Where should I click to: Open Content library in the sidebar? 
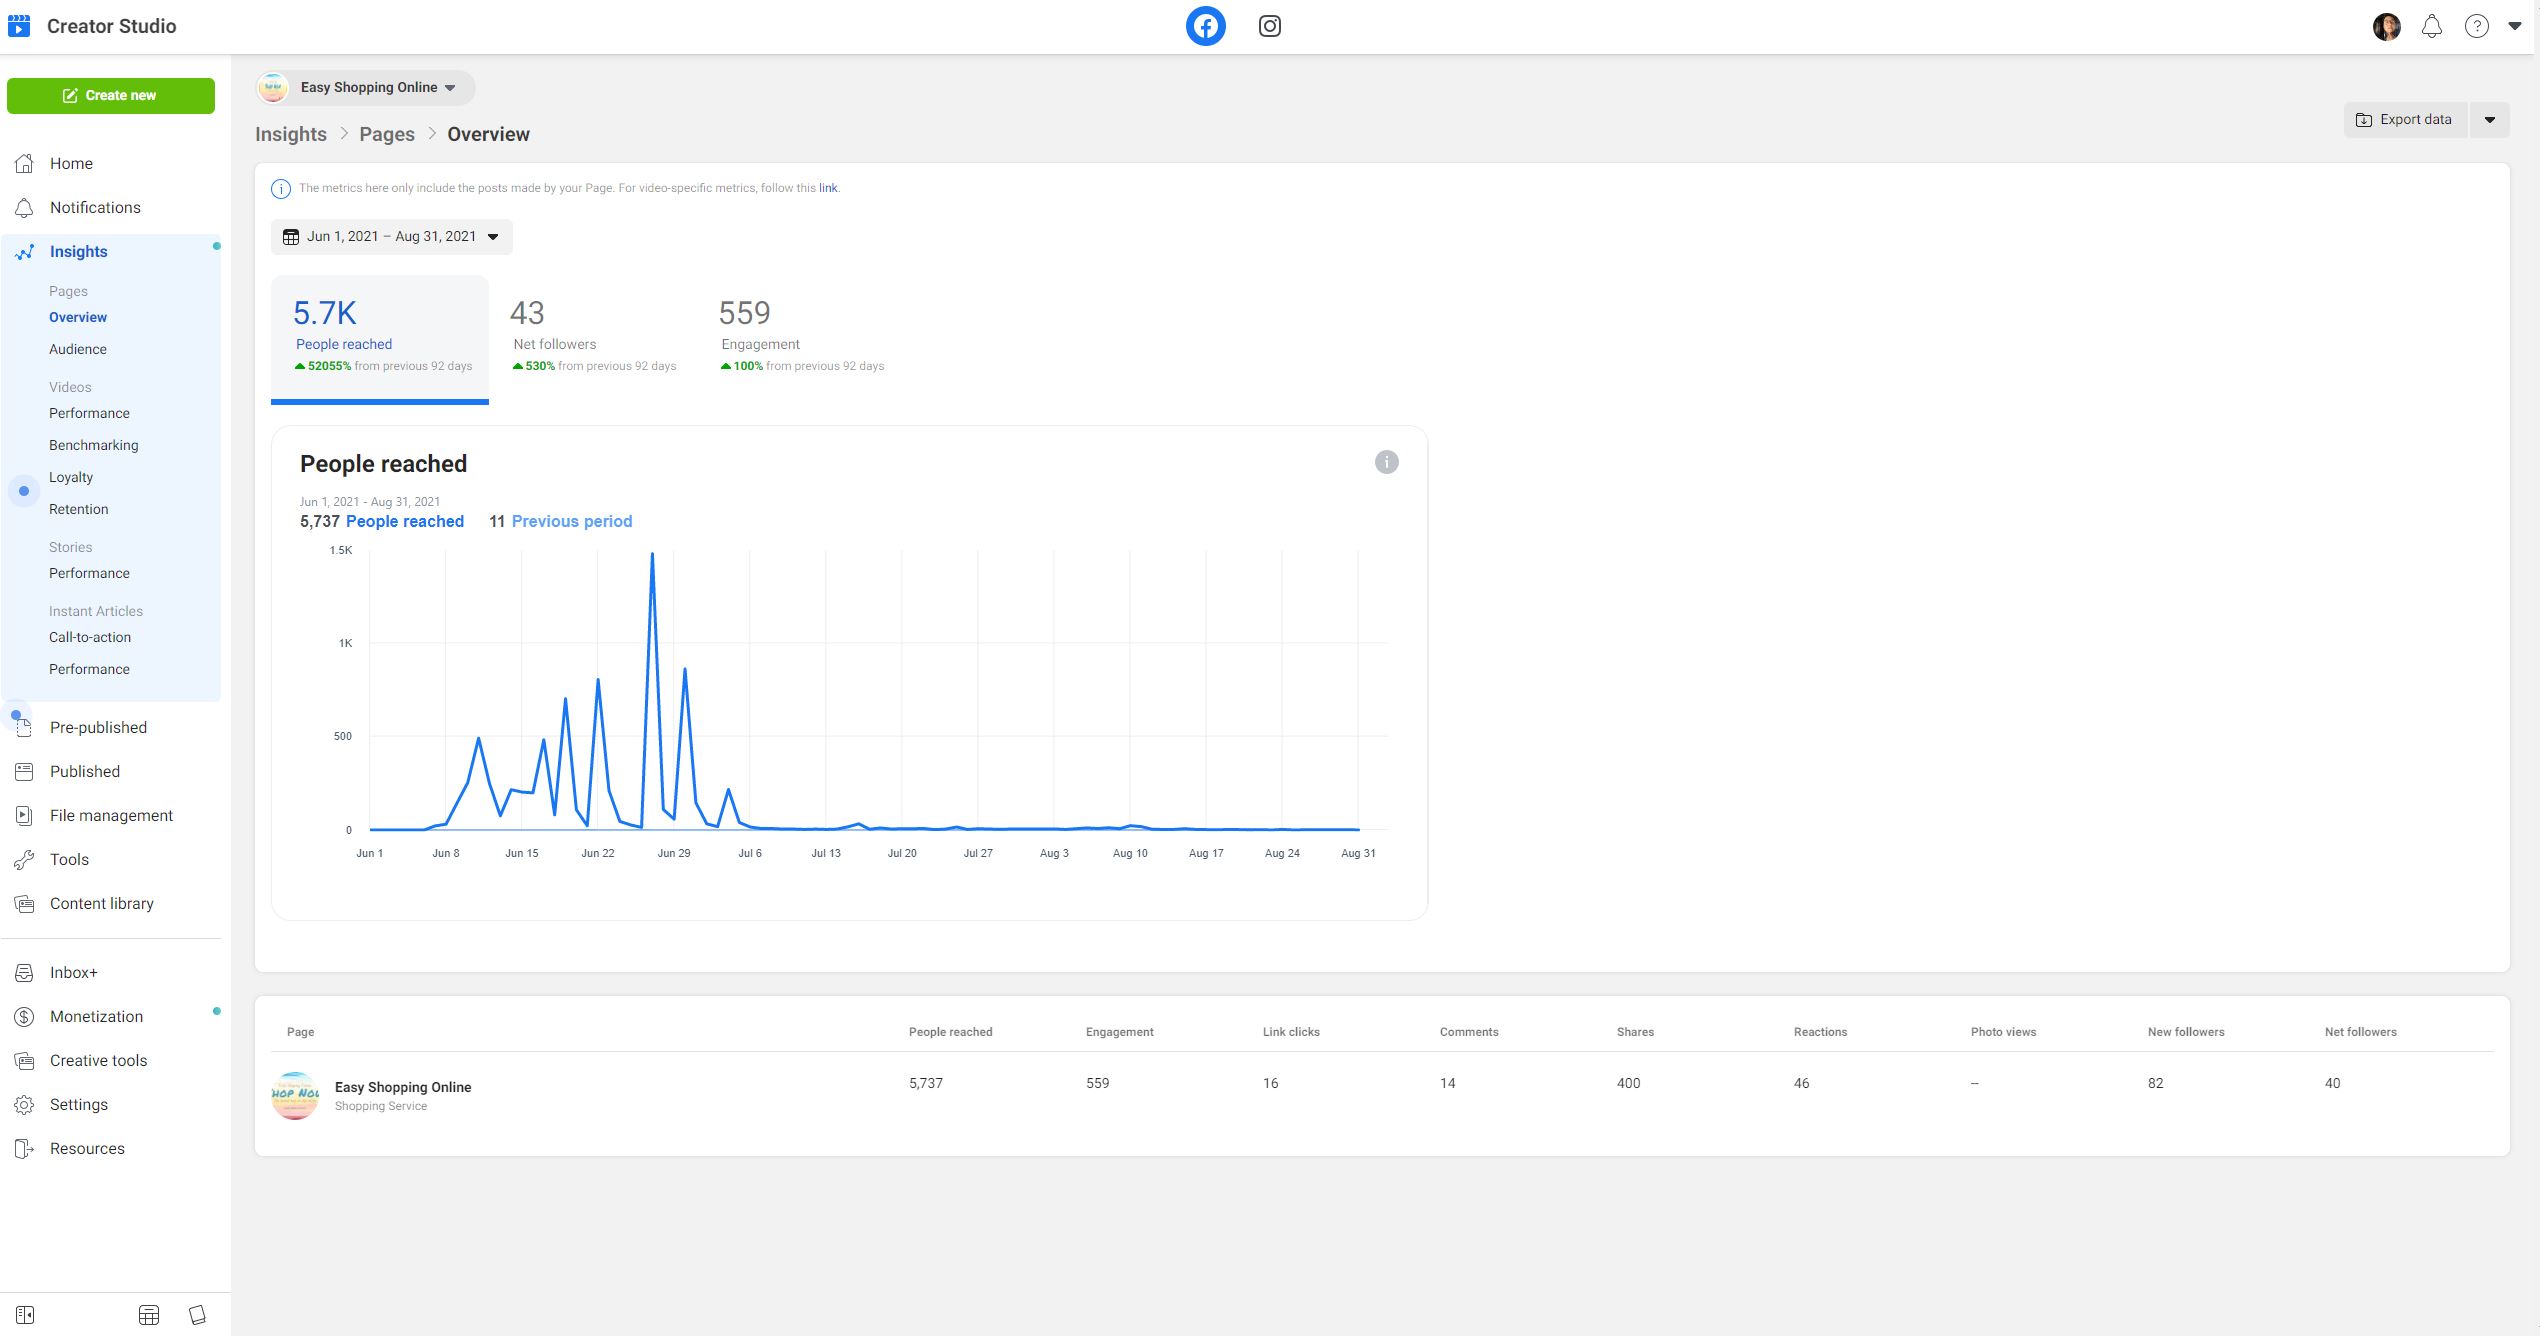click(x=102, y=904)
